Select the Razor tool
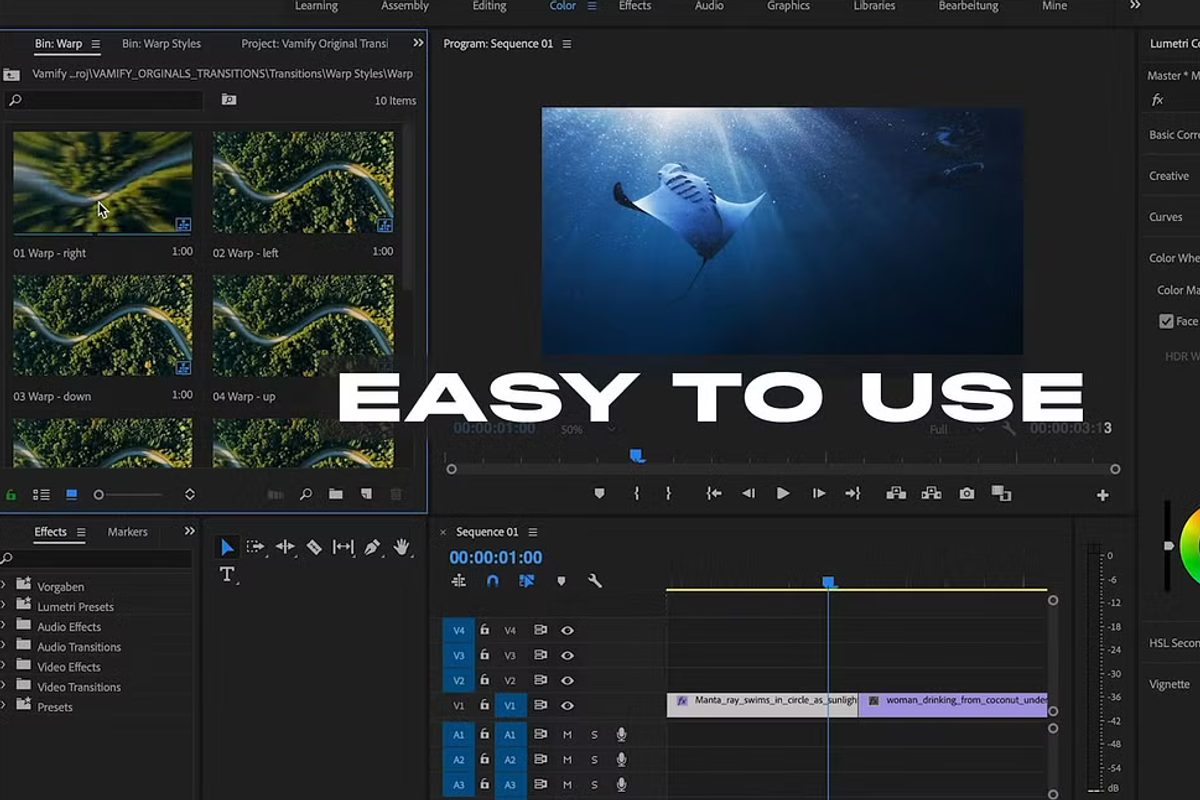 click(x=314, y=547)
